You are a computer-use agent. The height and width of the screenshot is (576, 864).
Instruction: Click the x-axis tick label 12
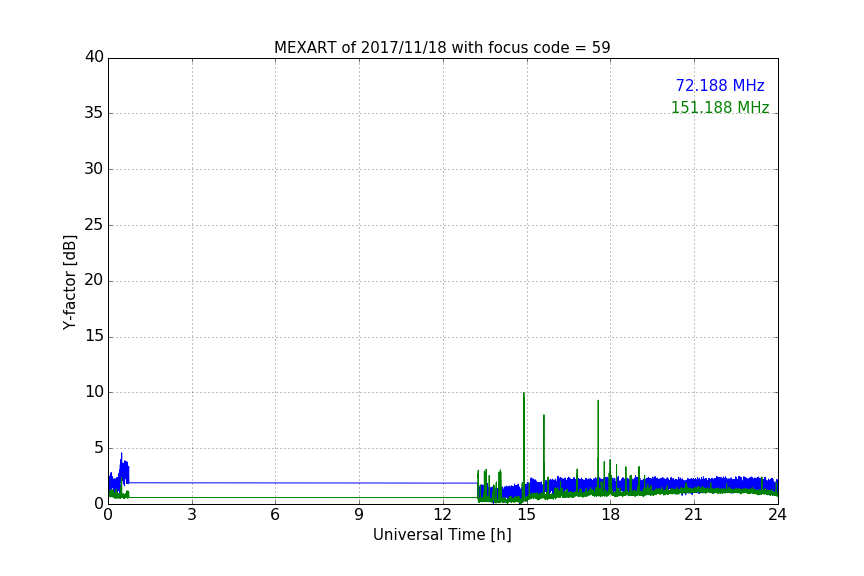442,515
